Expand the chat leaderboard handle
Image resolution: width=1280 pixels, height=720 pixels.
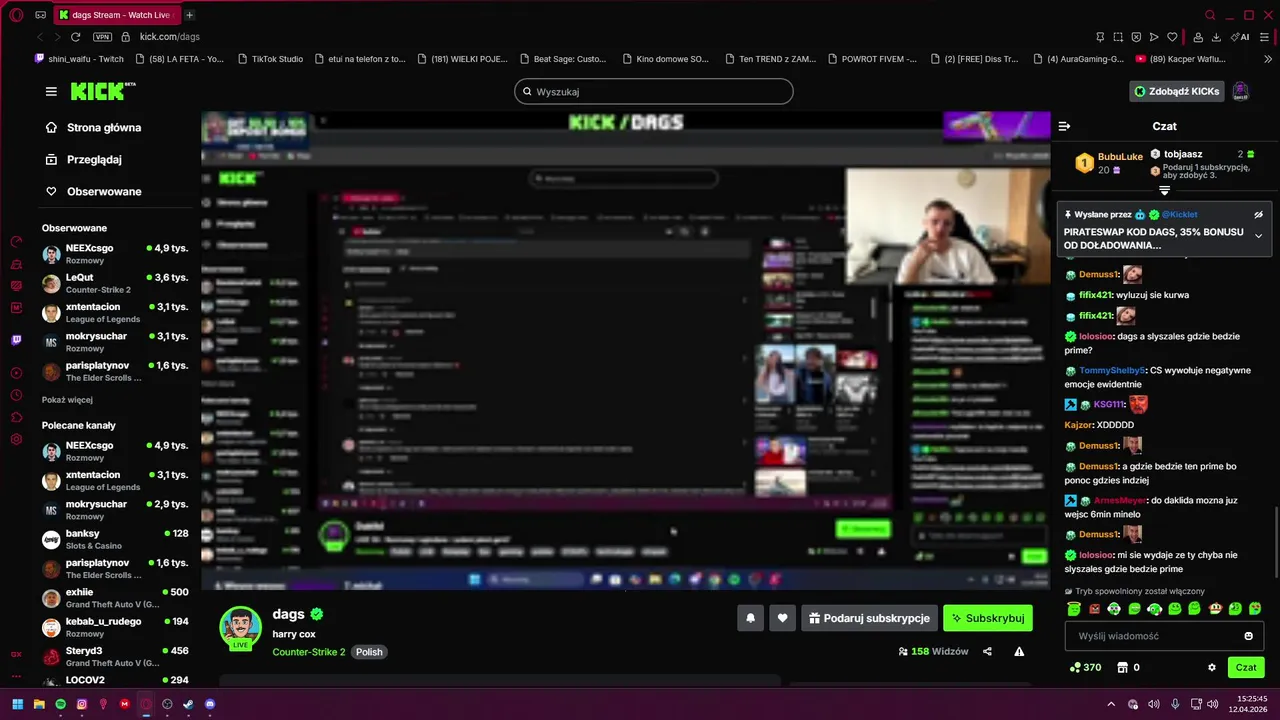point(1164,190)
